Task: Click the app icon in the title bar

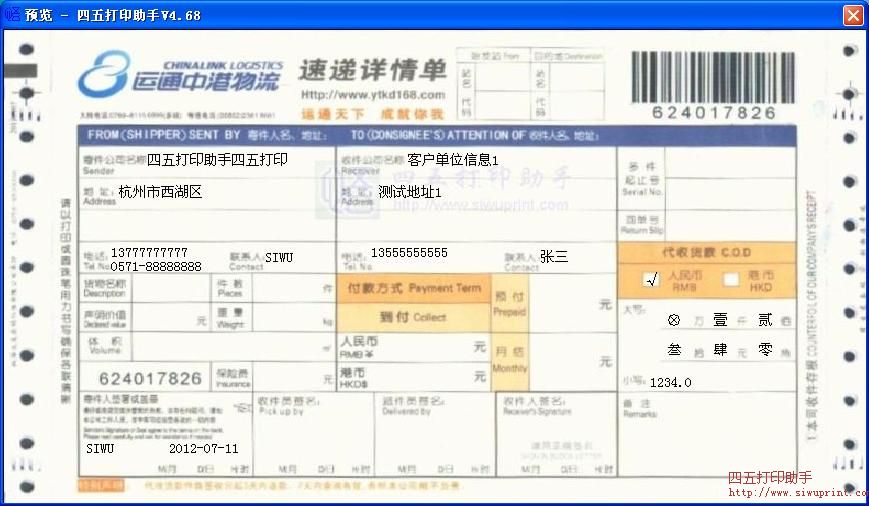Action: pos(12,14)
